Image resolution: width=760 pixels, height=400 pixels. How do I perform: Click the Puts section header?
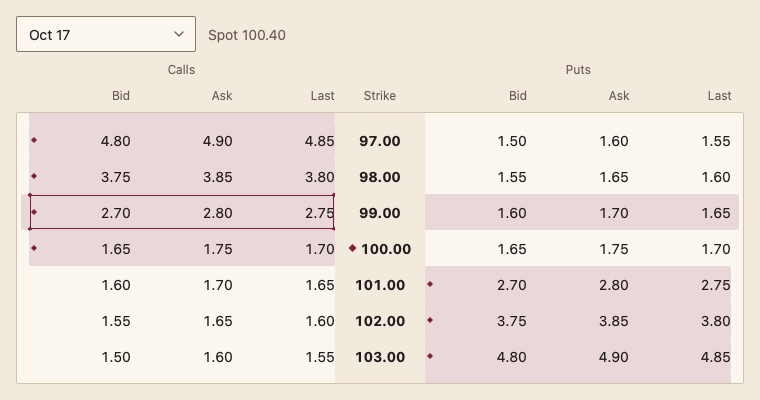578,70
